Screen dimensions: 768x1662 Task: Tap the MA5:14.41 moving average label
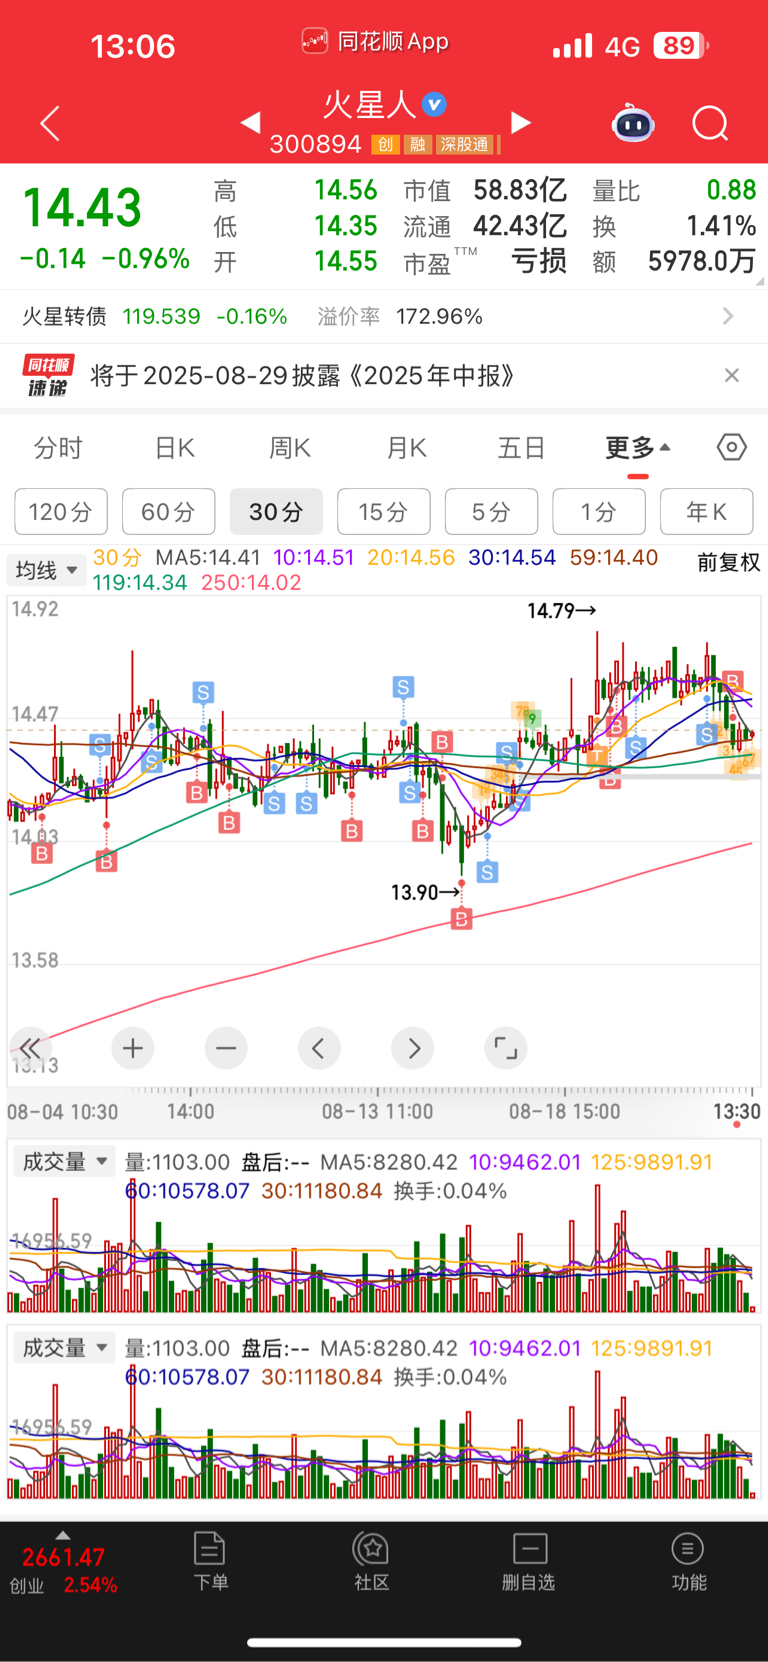[208, 557]
